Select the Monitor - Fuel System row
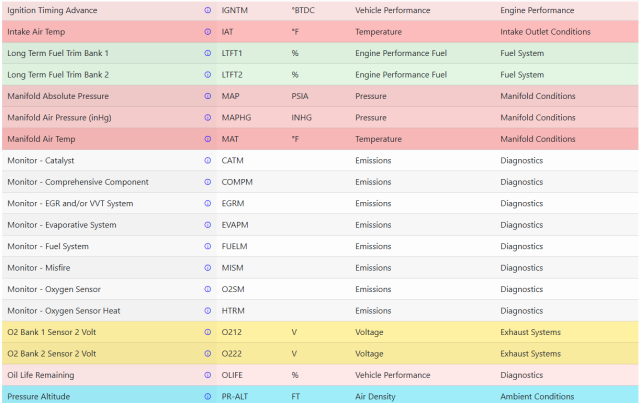Screen dimensions: 640x403 pyautogui.click(x=320, y=246)
